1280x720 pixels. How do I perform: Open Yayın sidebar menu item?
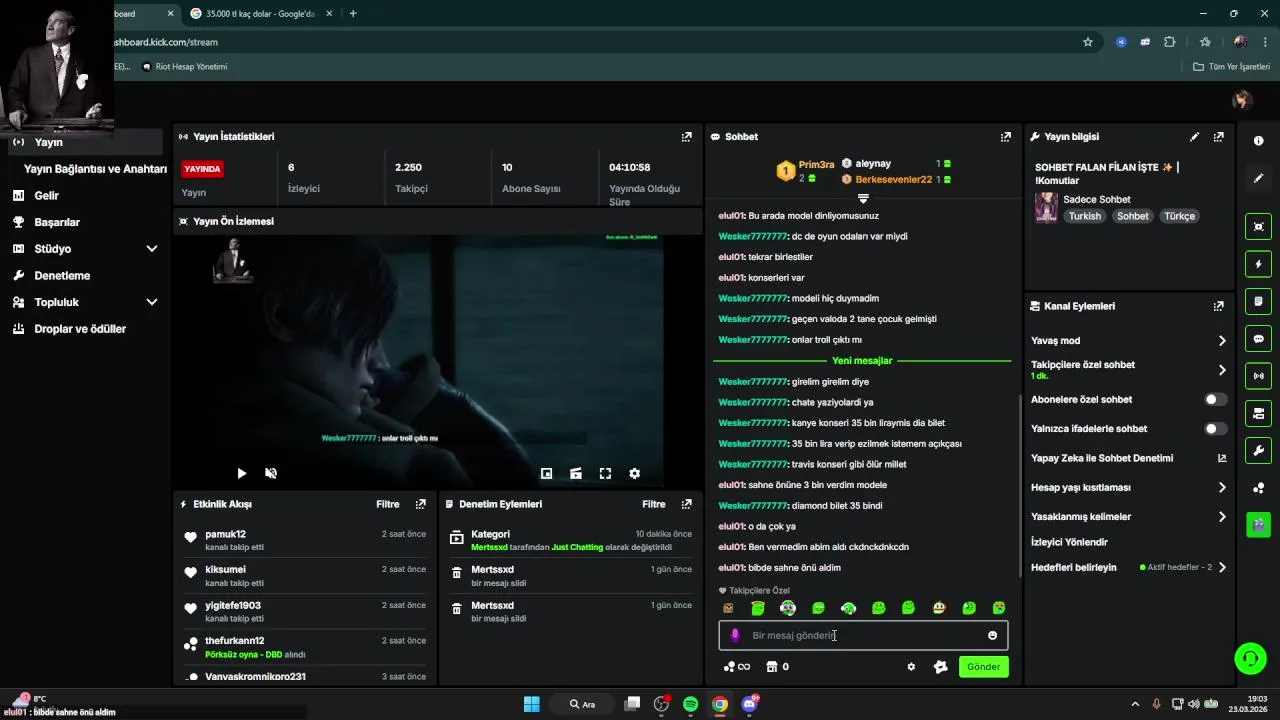(x=84, y=142)
